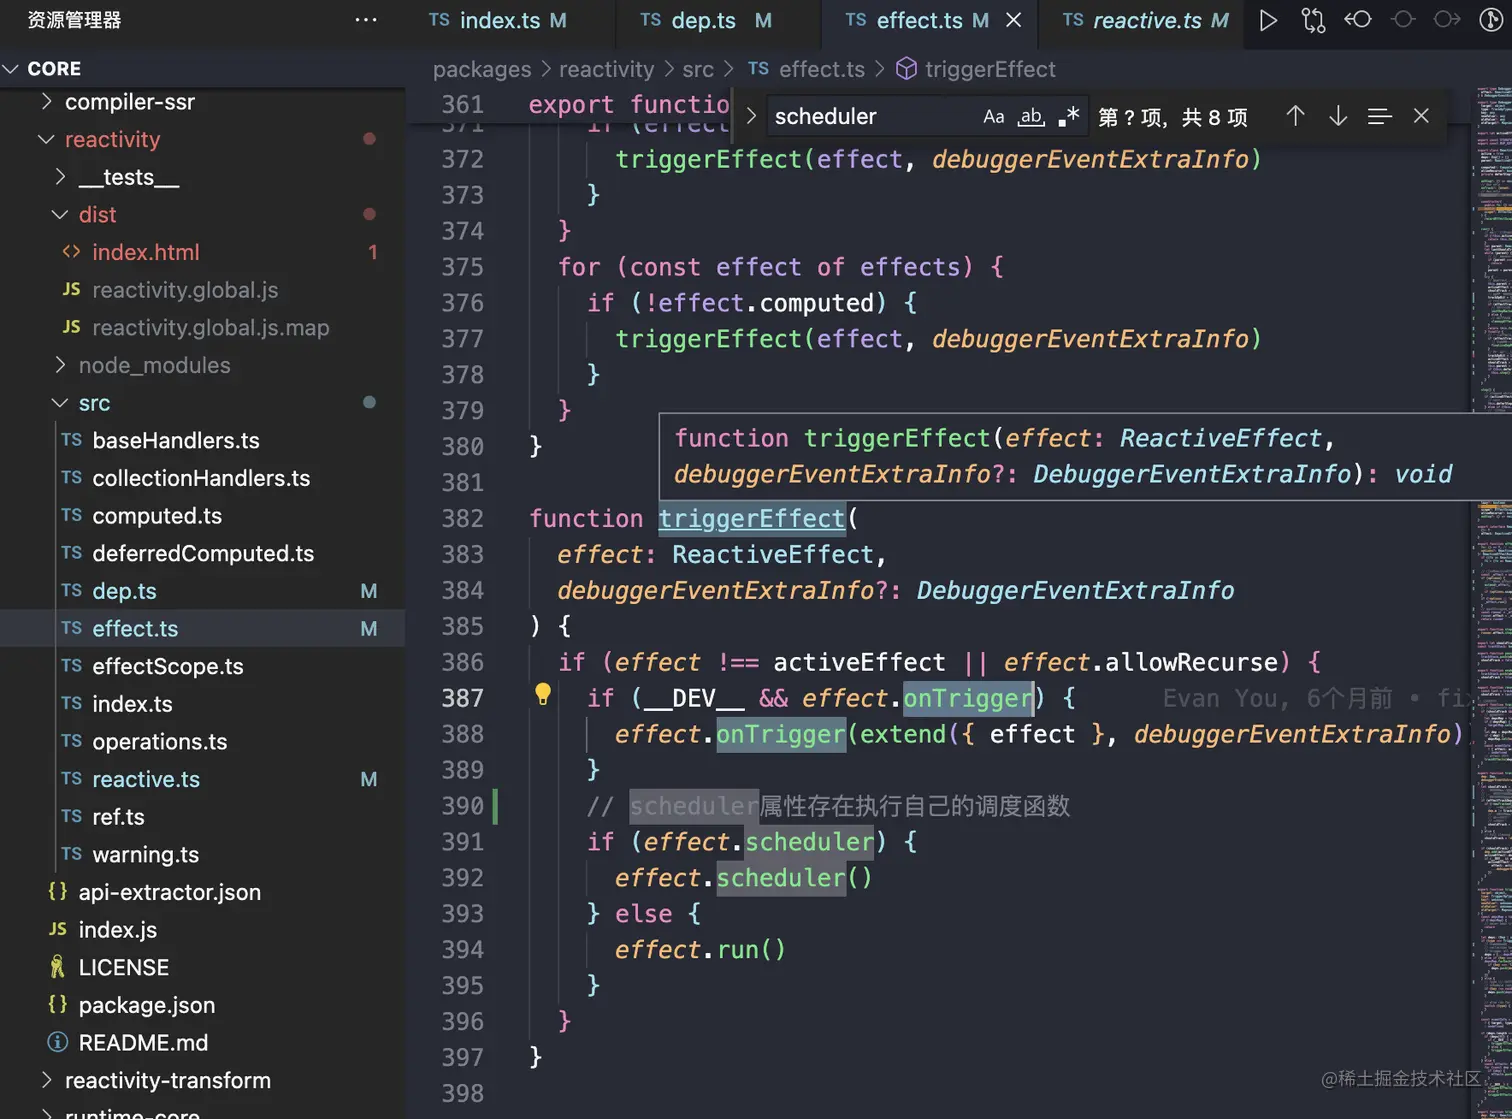1512x1119 pixels.
Task: Collapse the reactivity folder
Action: point(46,139)
